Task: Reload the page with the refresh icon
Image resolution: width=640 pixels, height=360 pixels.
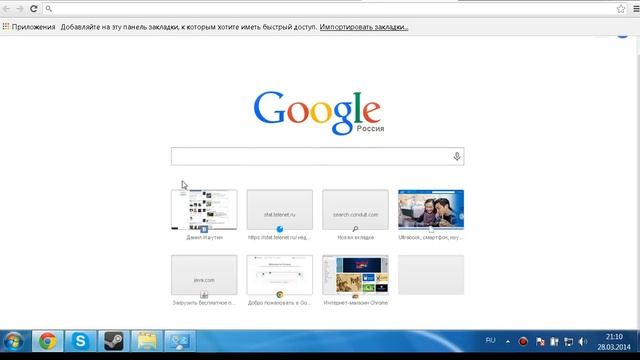Action: click(33, 9)
